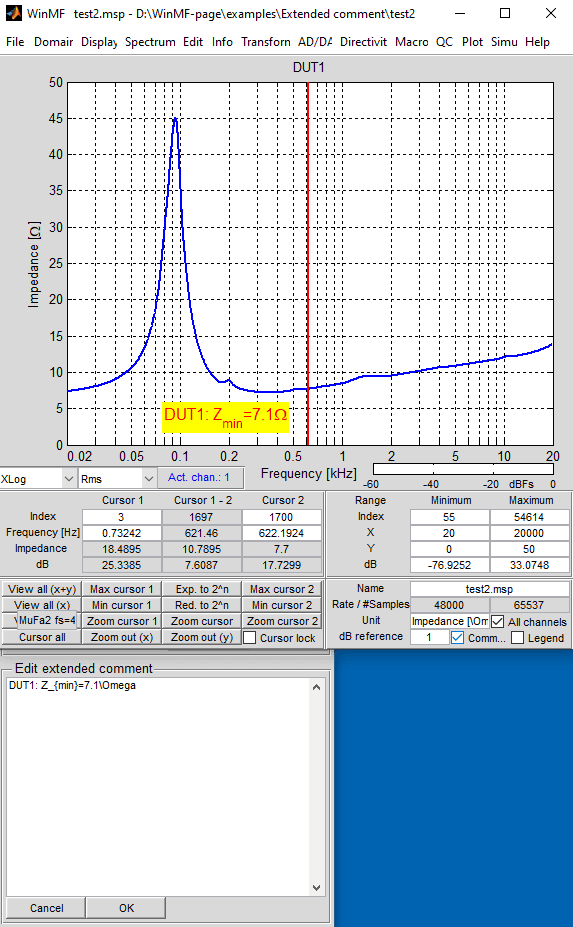The image size is (573, 927).
Task: Click scrollbar down arrow in comment box
Action: 316,887
